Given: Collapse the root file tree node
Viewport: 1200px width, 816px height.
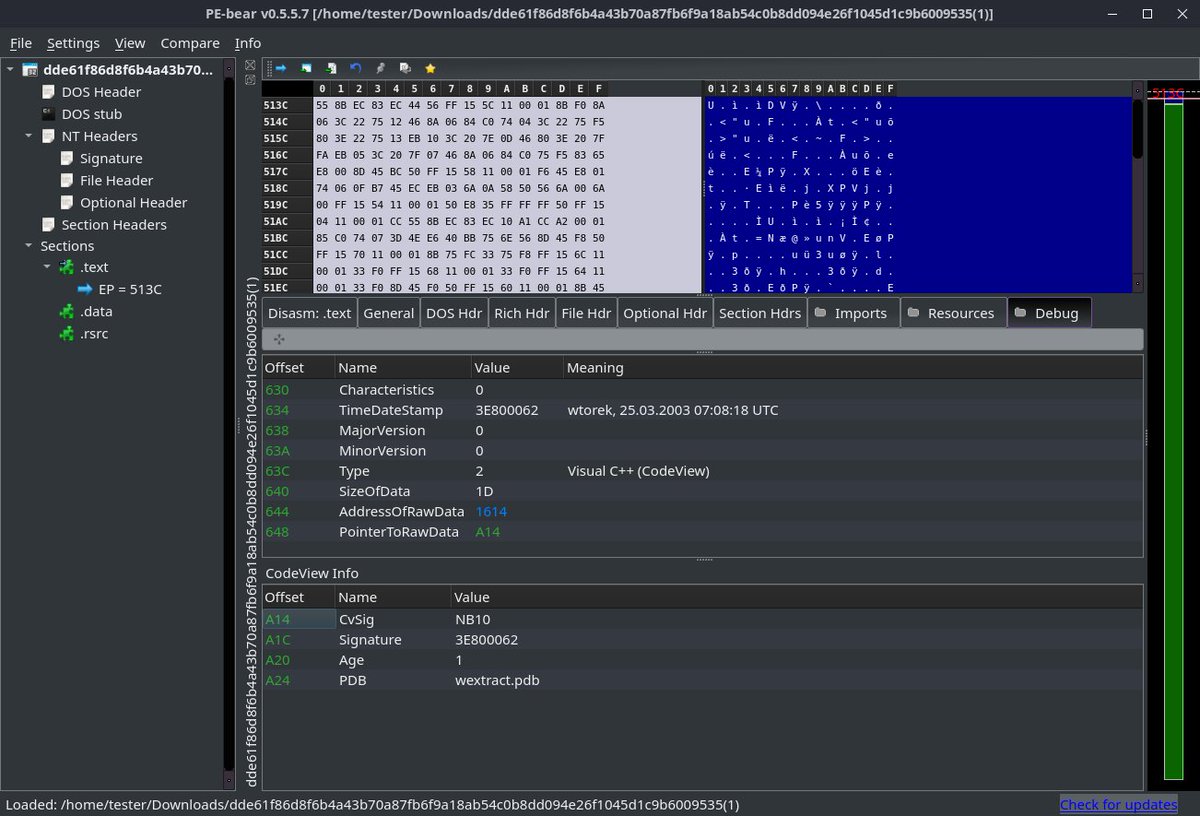Looking at the screenshot, I should click(x=11, y=70).
